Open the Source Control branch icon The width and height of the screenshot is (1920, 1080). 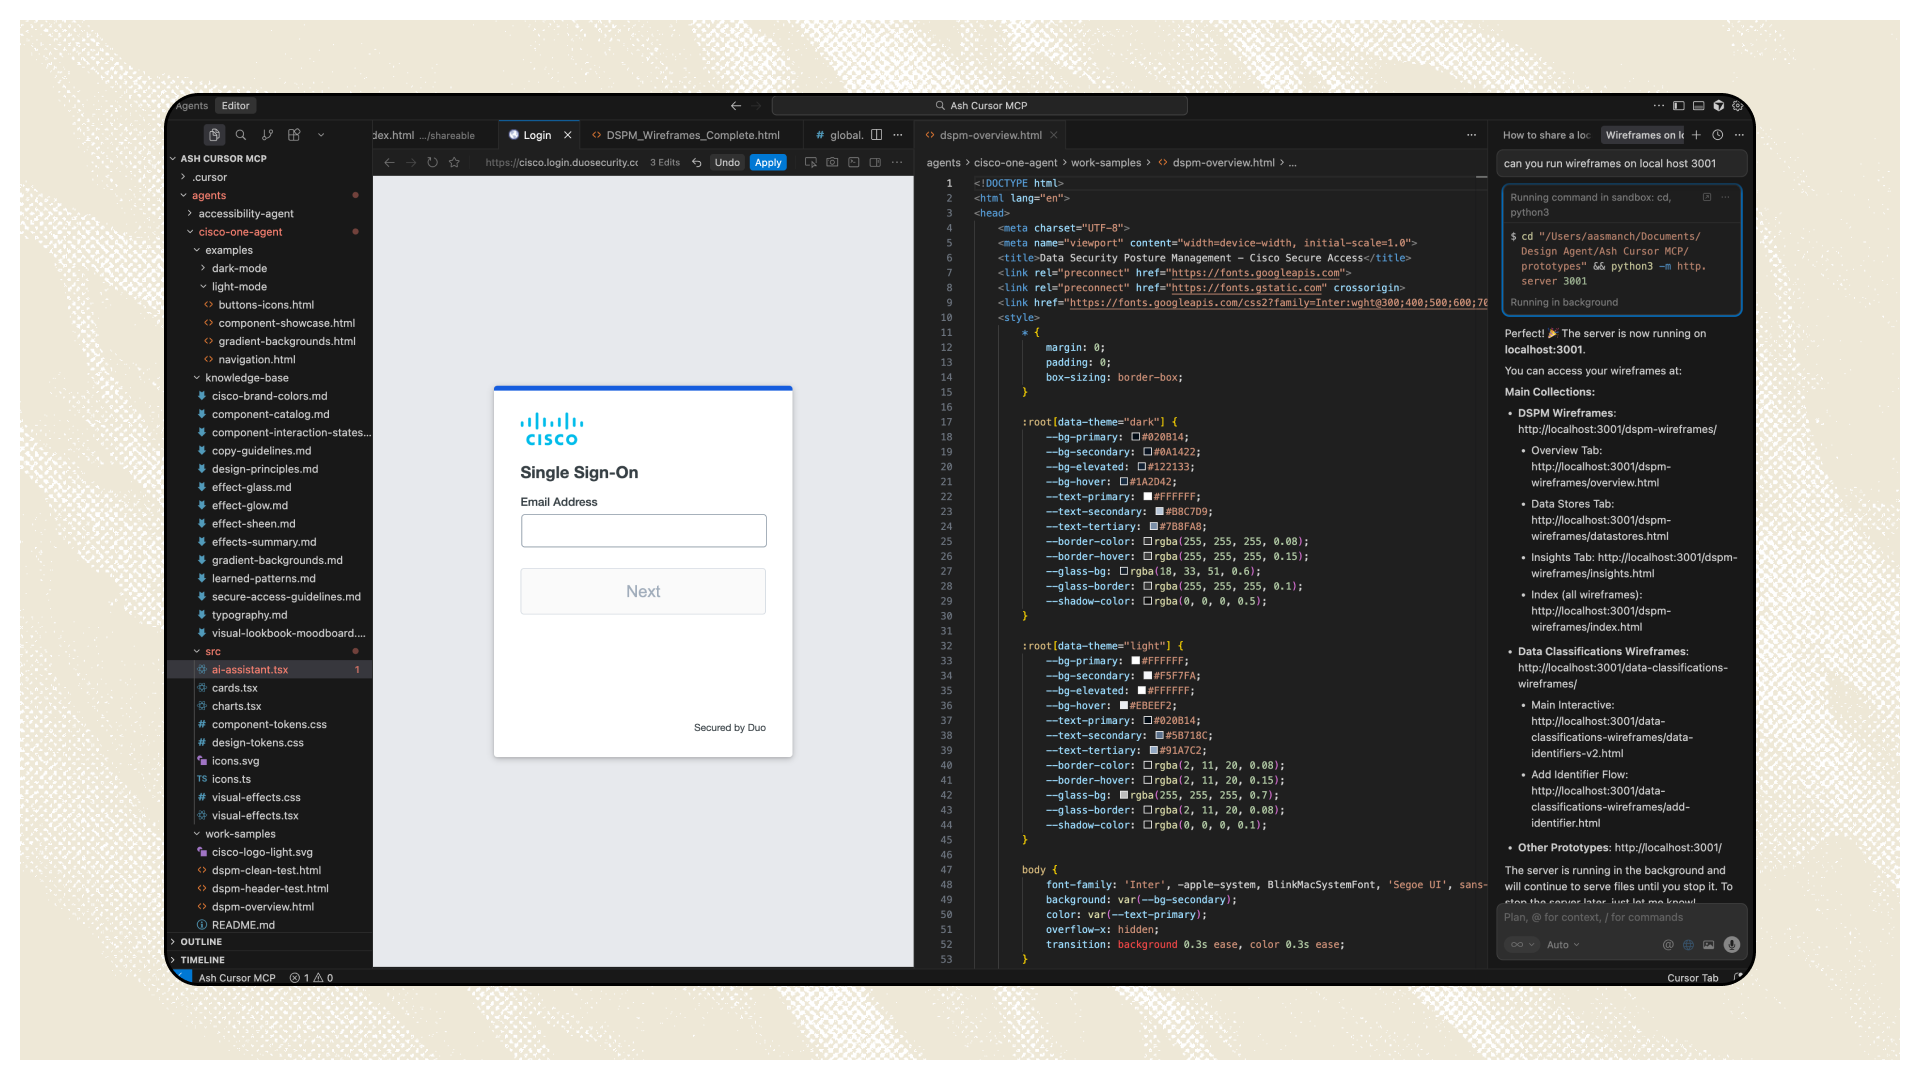coord(267,134)
